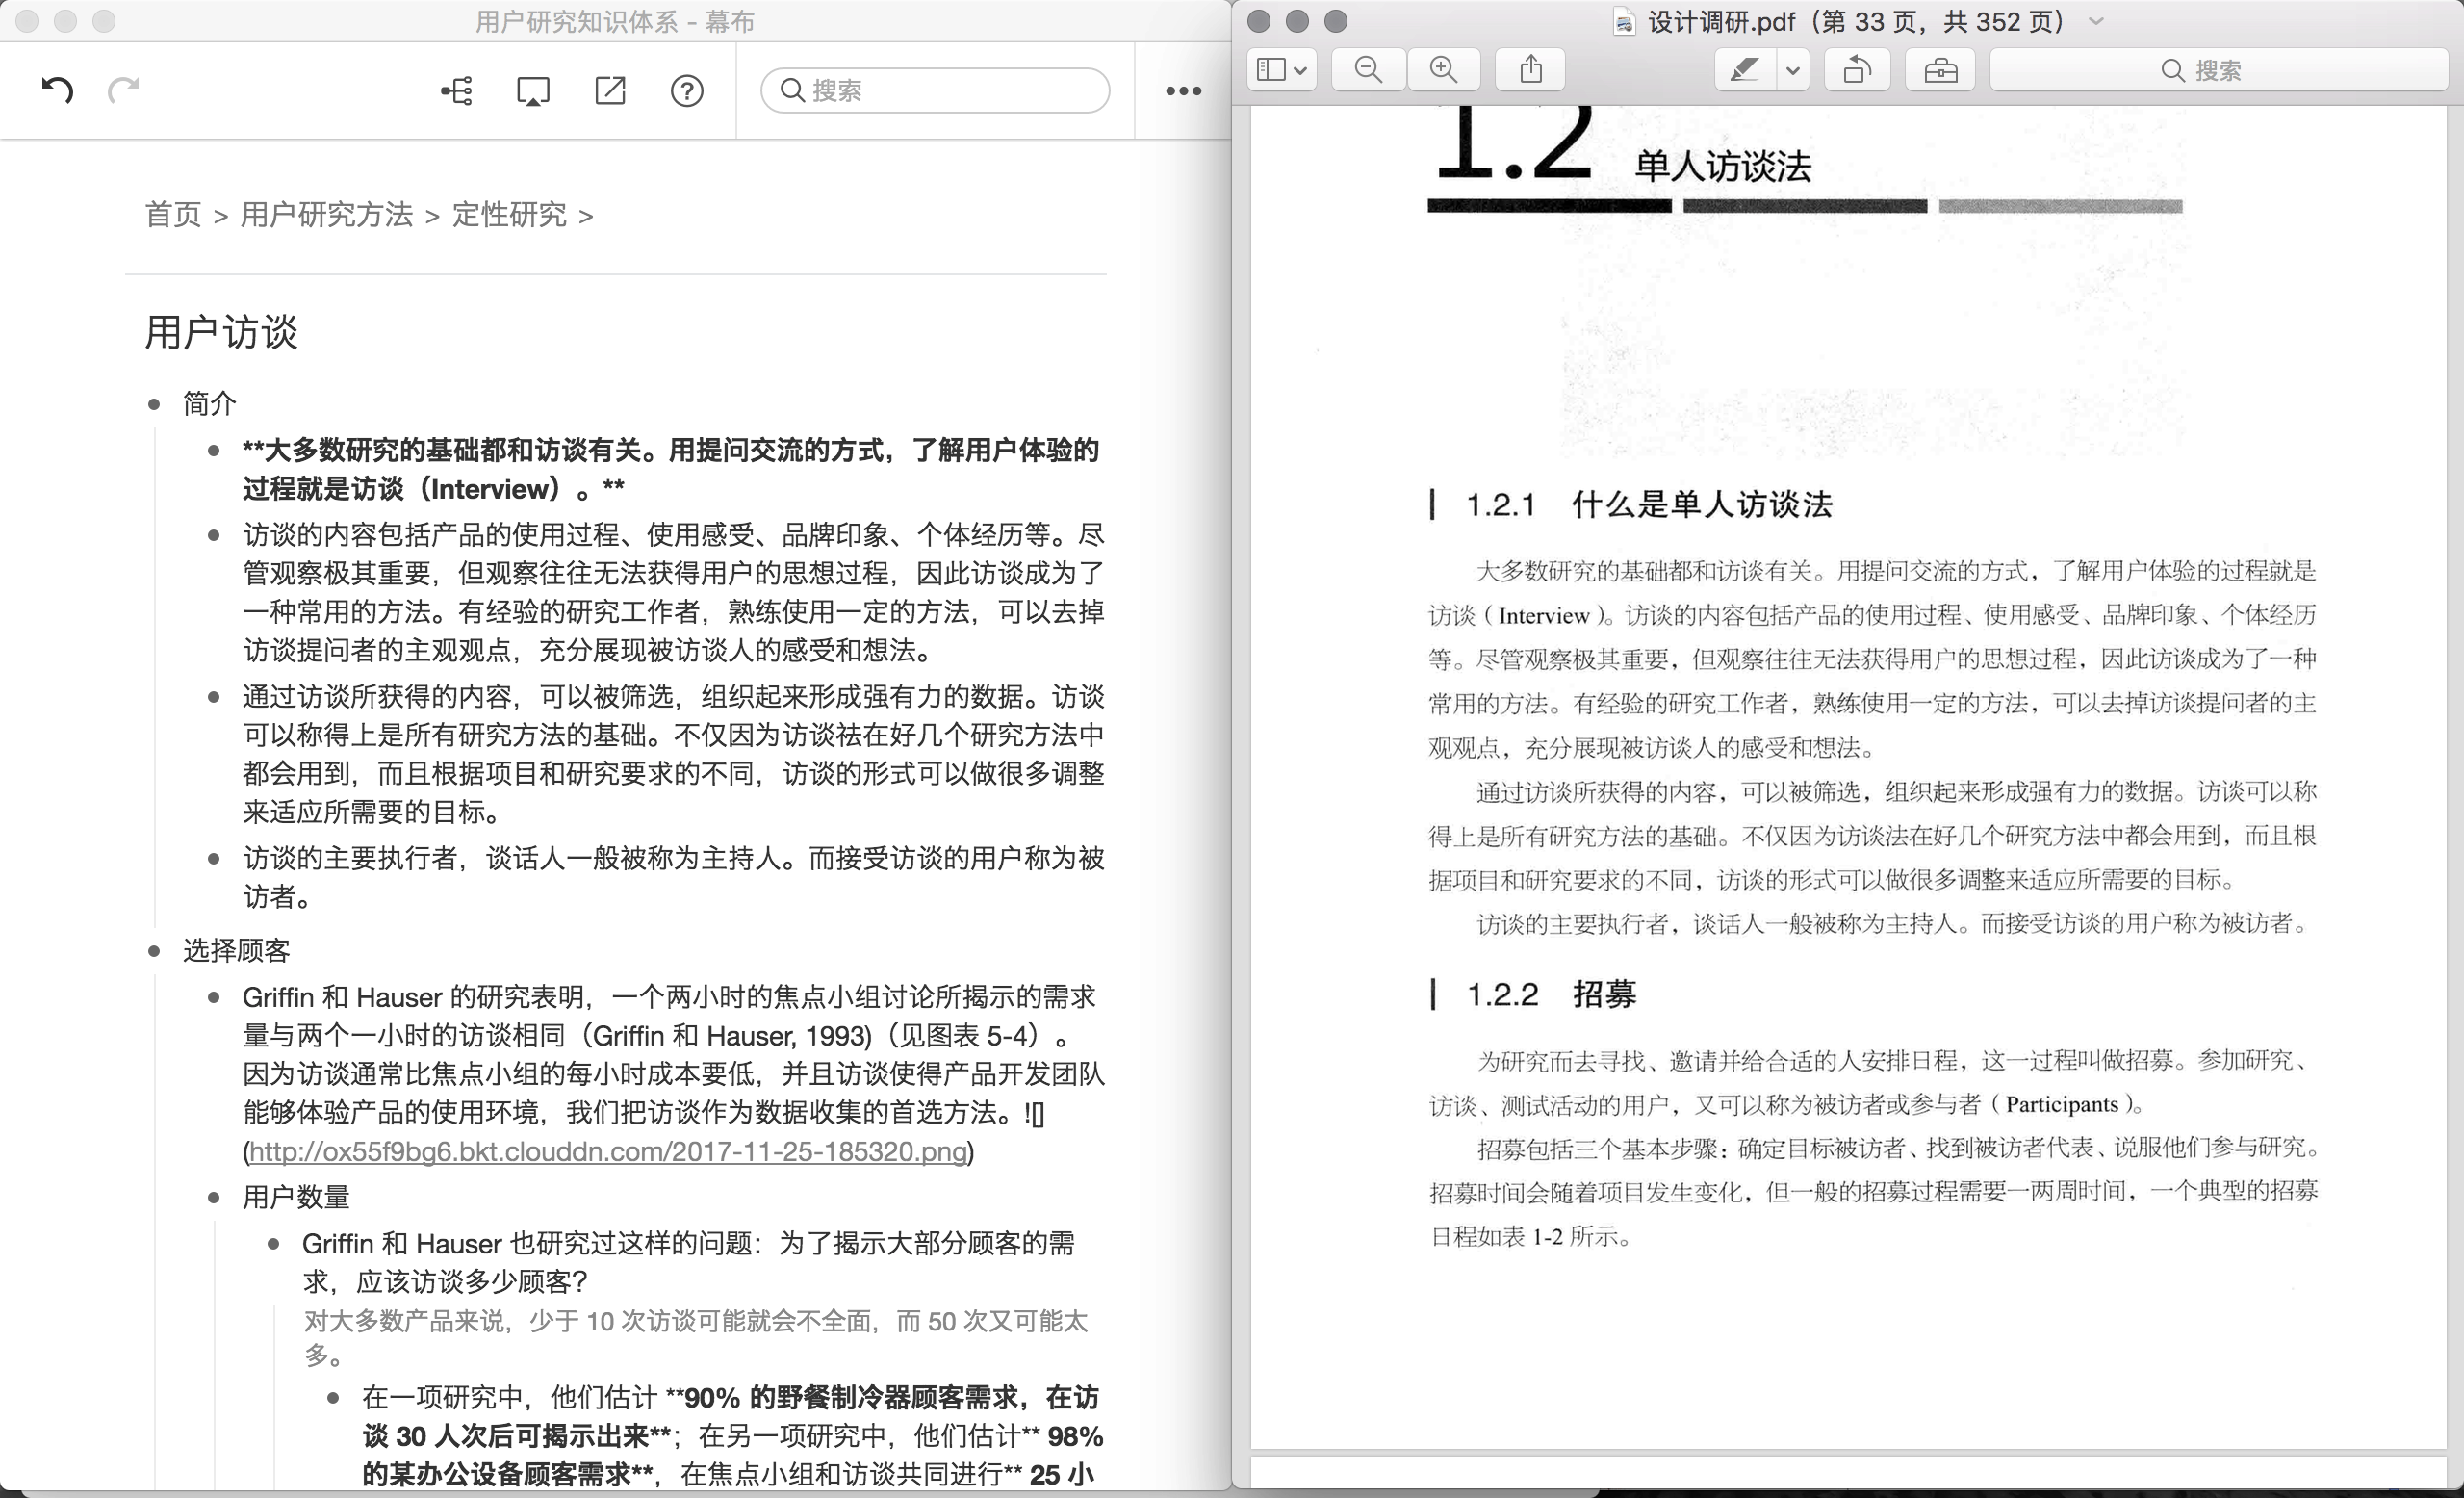Click the undo arrow icon
Viewport: 2464px width, 1498px height.
point(57,90)
